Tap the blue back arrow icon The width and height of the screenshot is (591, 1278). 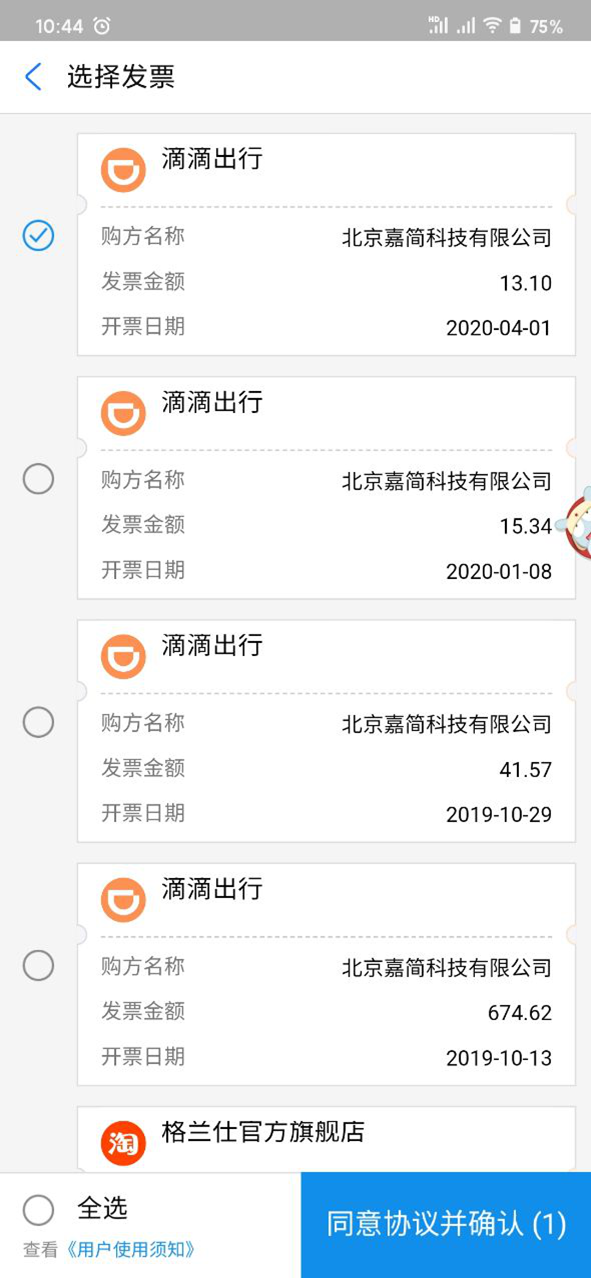[33, 77]
